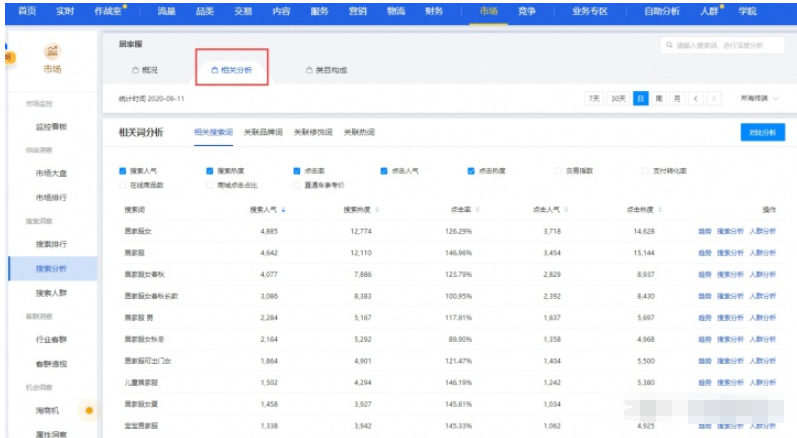Screen dimensions: 797x438
Task: Sort table by 点击人气 arrow icon
Action: click(566, 210)
